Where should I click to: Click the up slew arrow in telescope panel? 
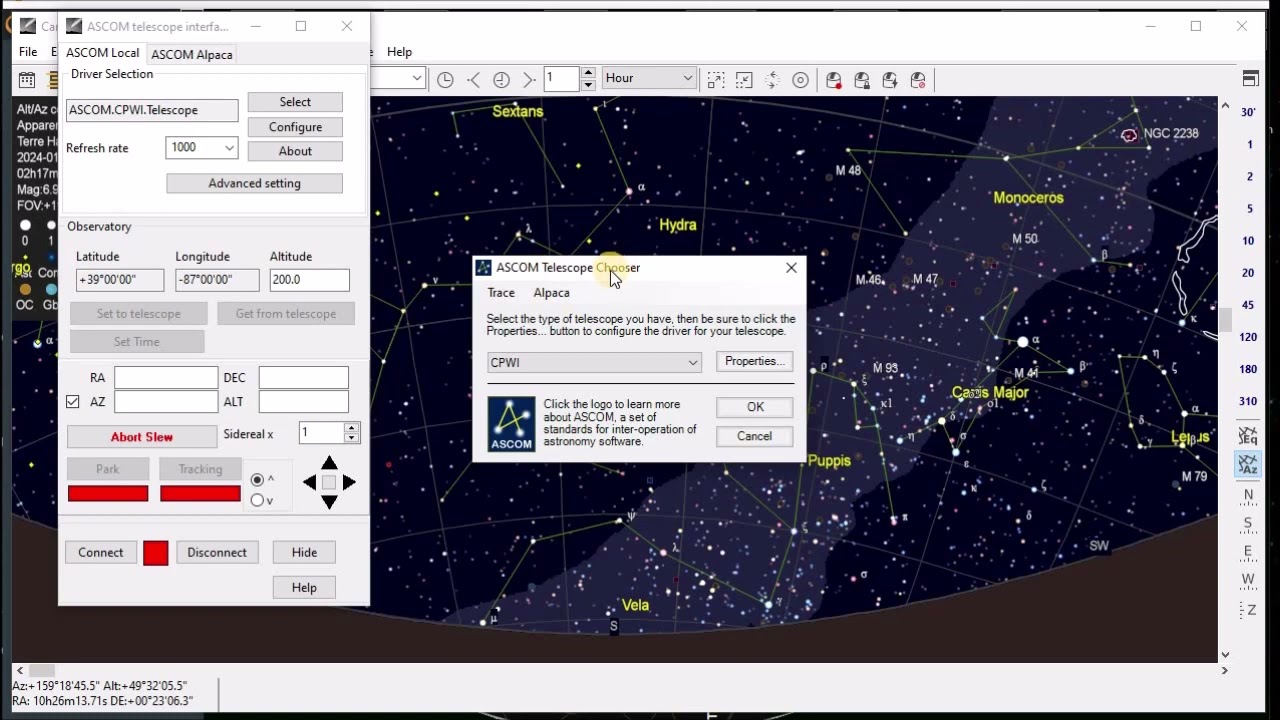tap(329, 463)
